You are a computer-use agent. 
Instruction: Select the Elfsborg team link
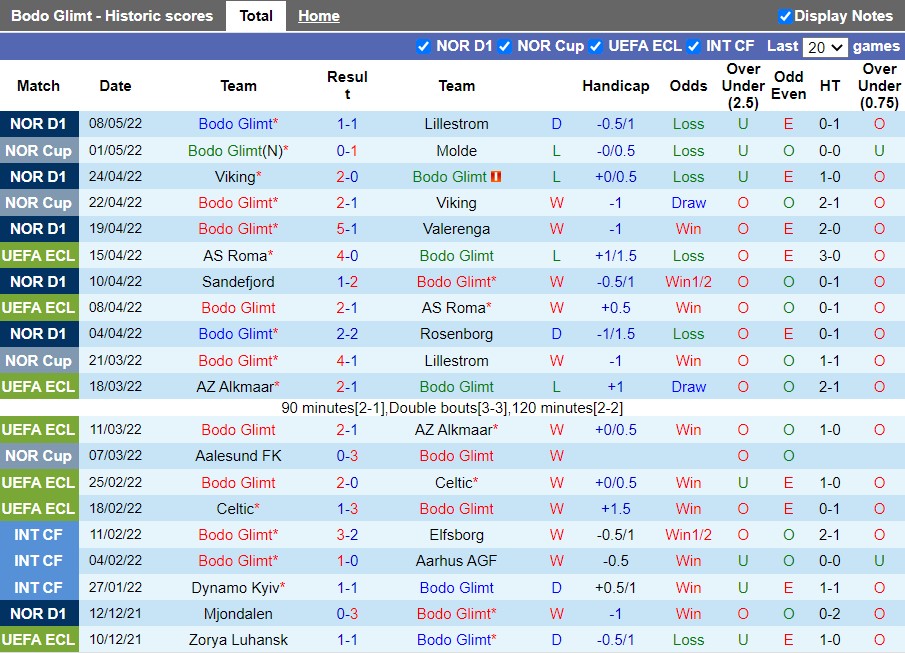456,535
